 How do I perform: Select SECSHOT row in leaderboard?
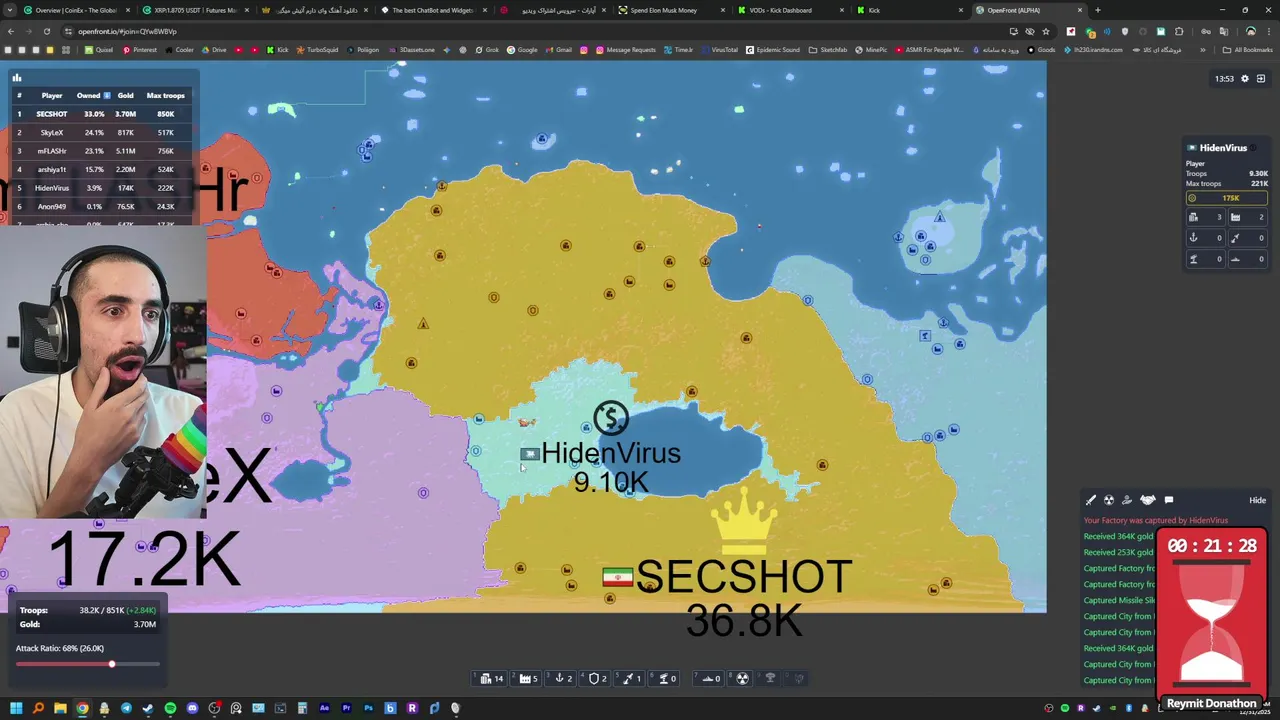tap(104, 114)
